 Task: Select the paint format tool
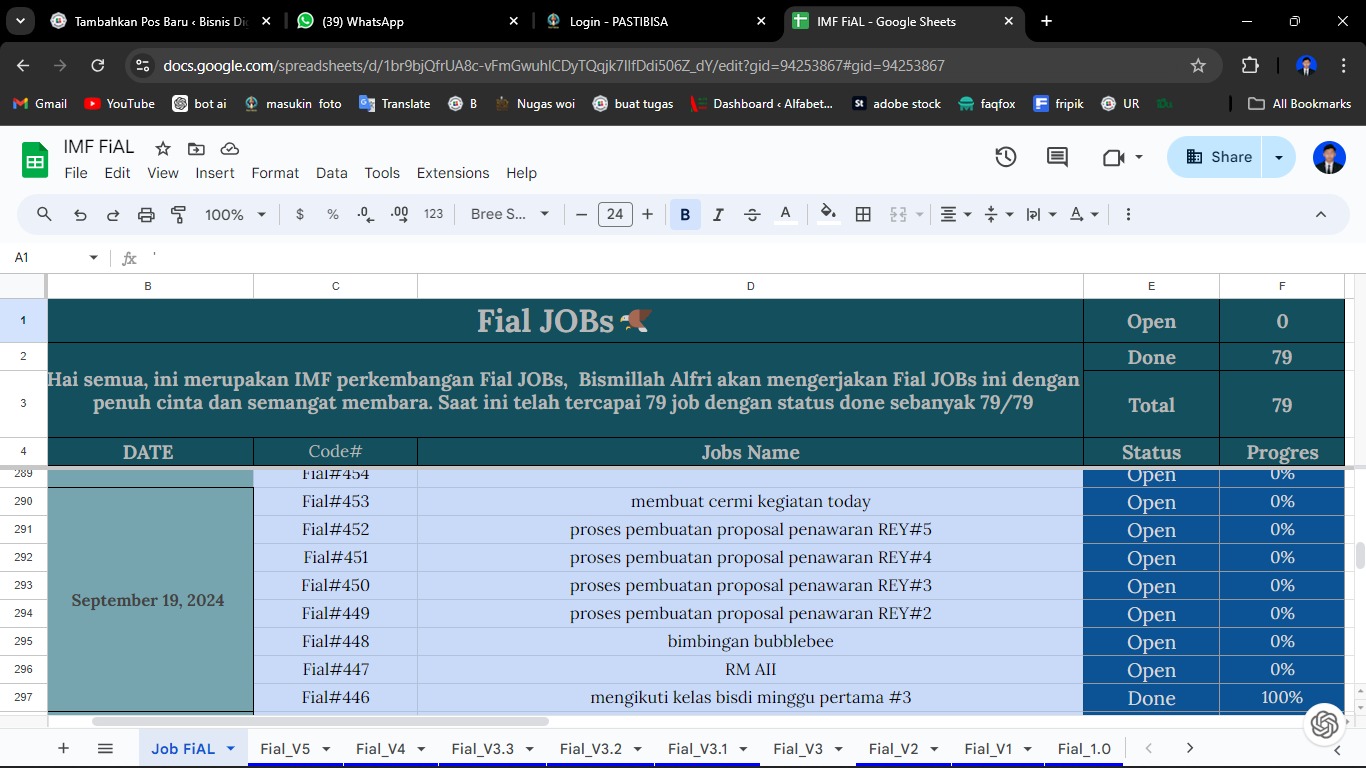[179, 214]
